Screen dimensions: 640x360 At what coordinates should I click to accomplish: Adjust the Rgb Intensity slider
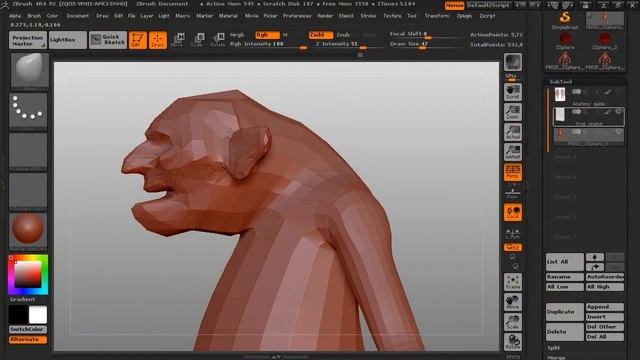(268, 44)
